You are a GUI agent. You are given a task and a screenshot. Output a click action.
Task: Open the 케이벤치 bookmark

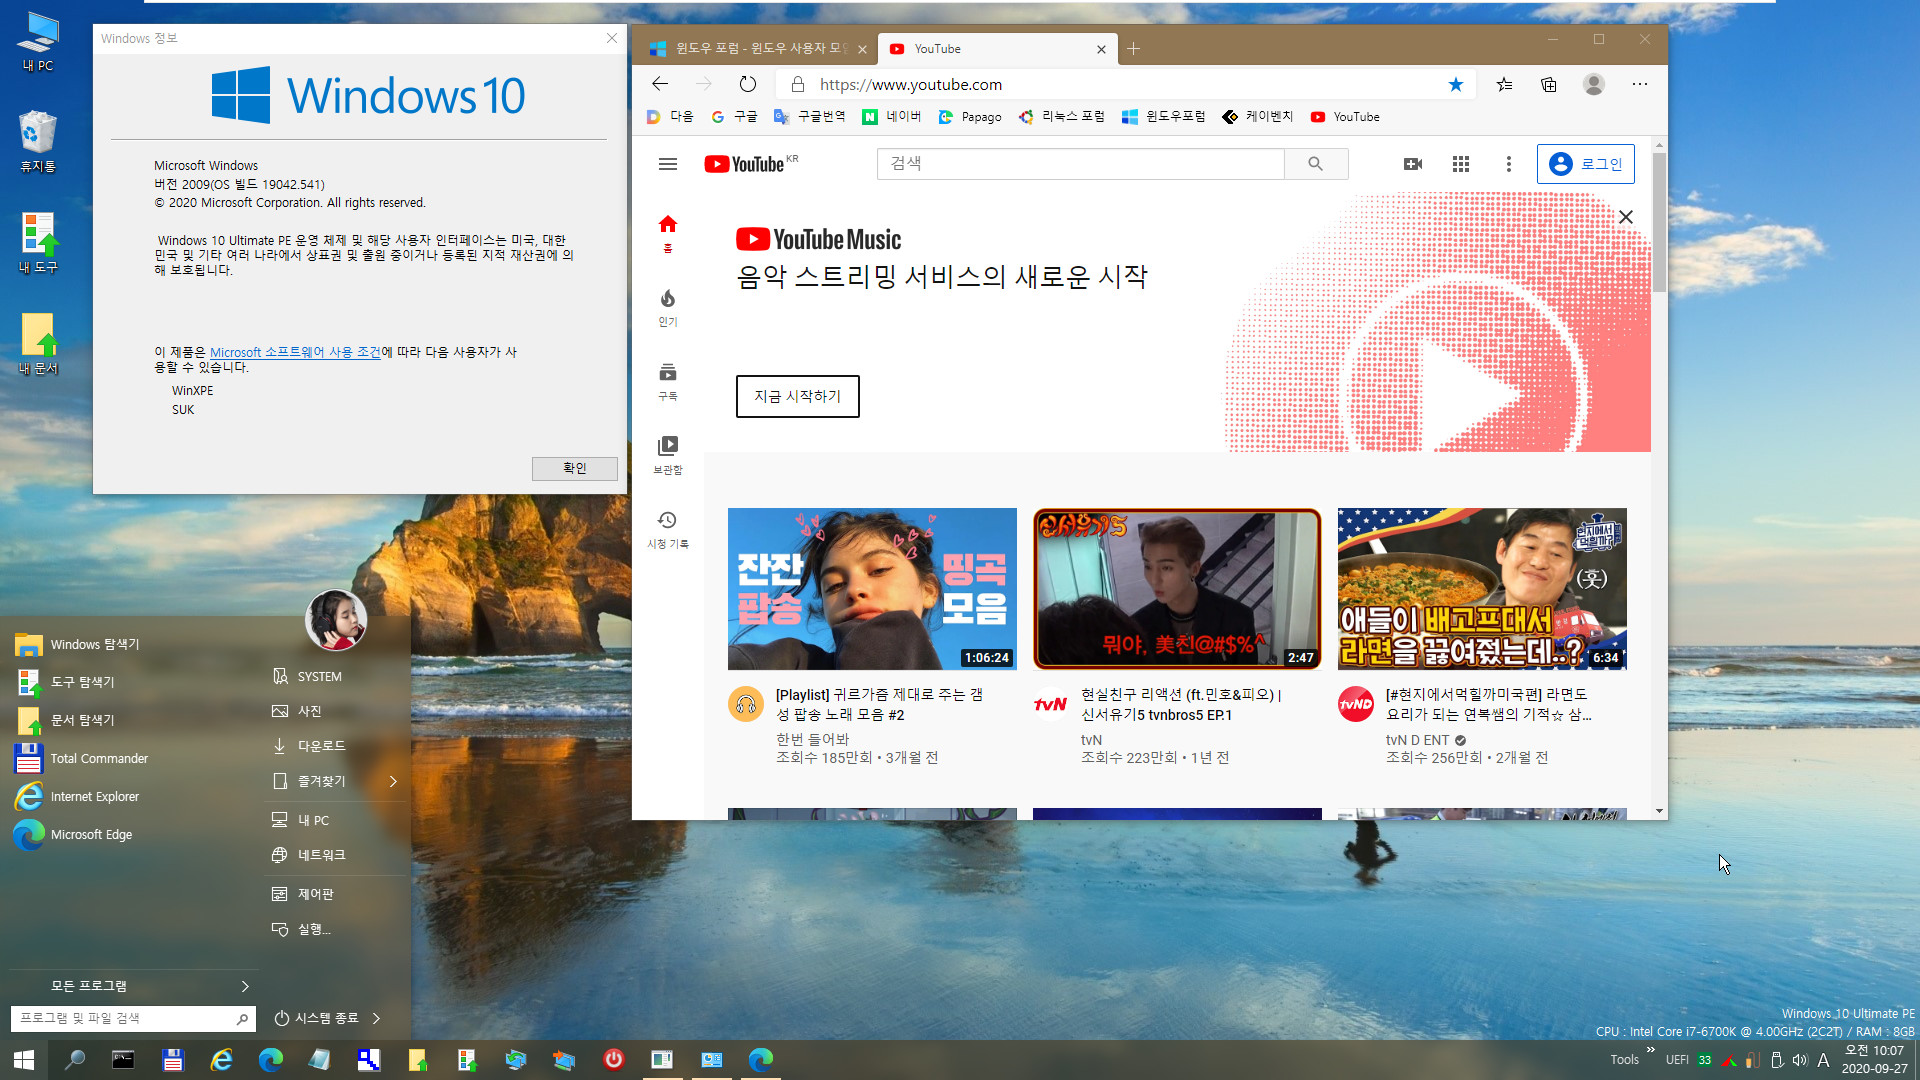coord(1258,117)
